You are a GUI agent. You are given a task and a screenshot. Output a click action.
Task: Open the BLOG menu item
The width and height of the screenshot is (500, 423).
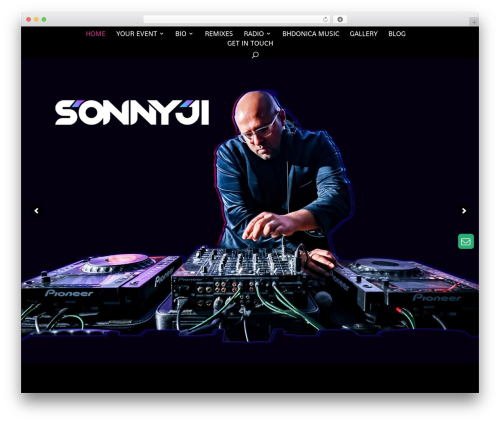click(397, 34)
